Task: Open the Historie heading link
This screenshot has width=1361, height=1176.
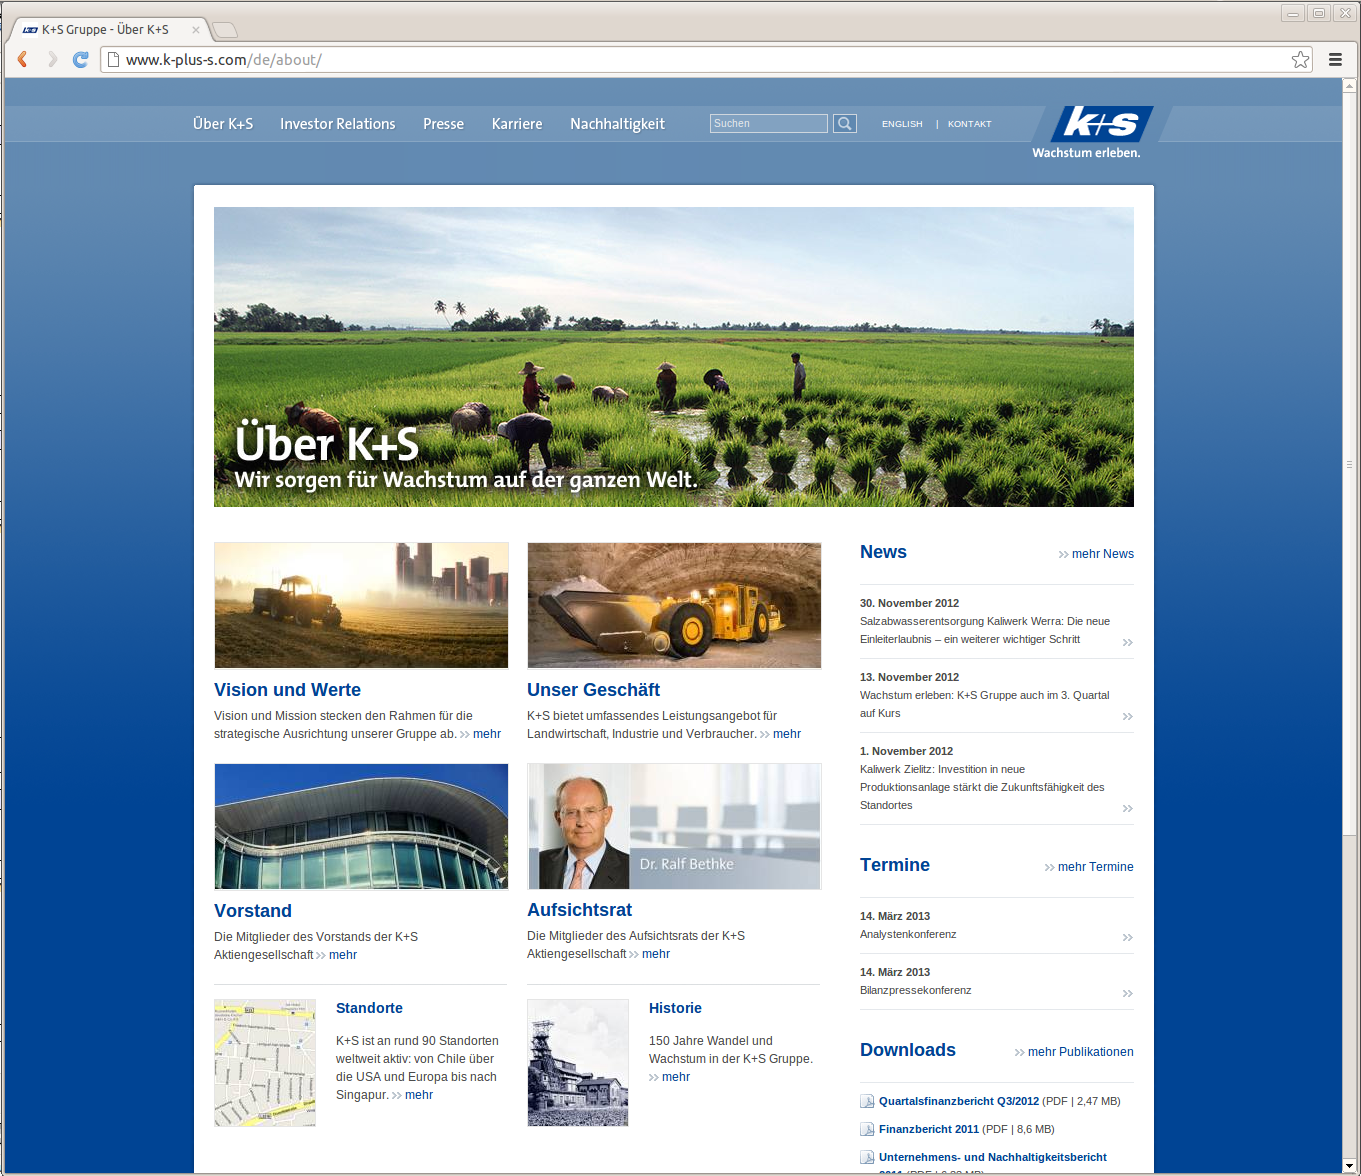Action: [675, 1008]
